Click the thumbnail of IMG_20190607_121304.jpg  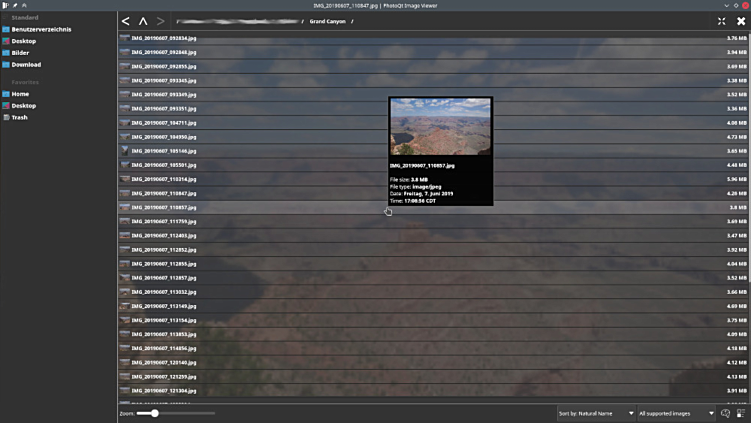point(125,391)
